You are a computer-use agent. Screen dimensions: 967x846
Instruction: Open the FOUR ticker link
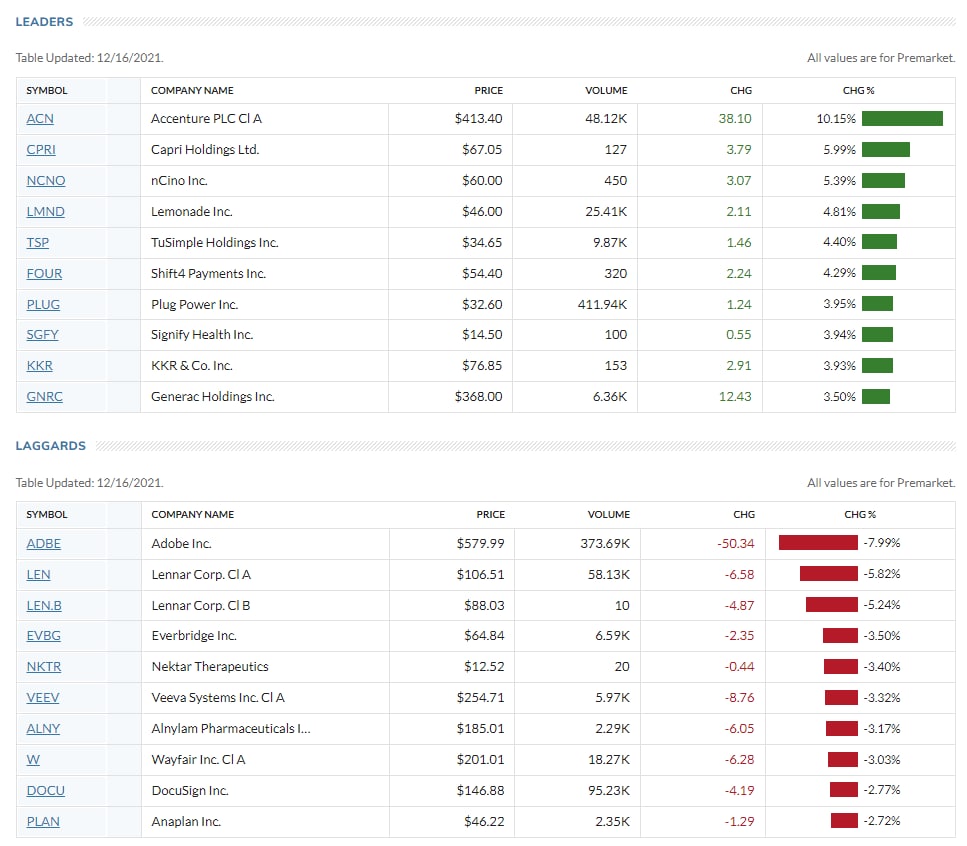pyautogui.click(x=44, y=273)
